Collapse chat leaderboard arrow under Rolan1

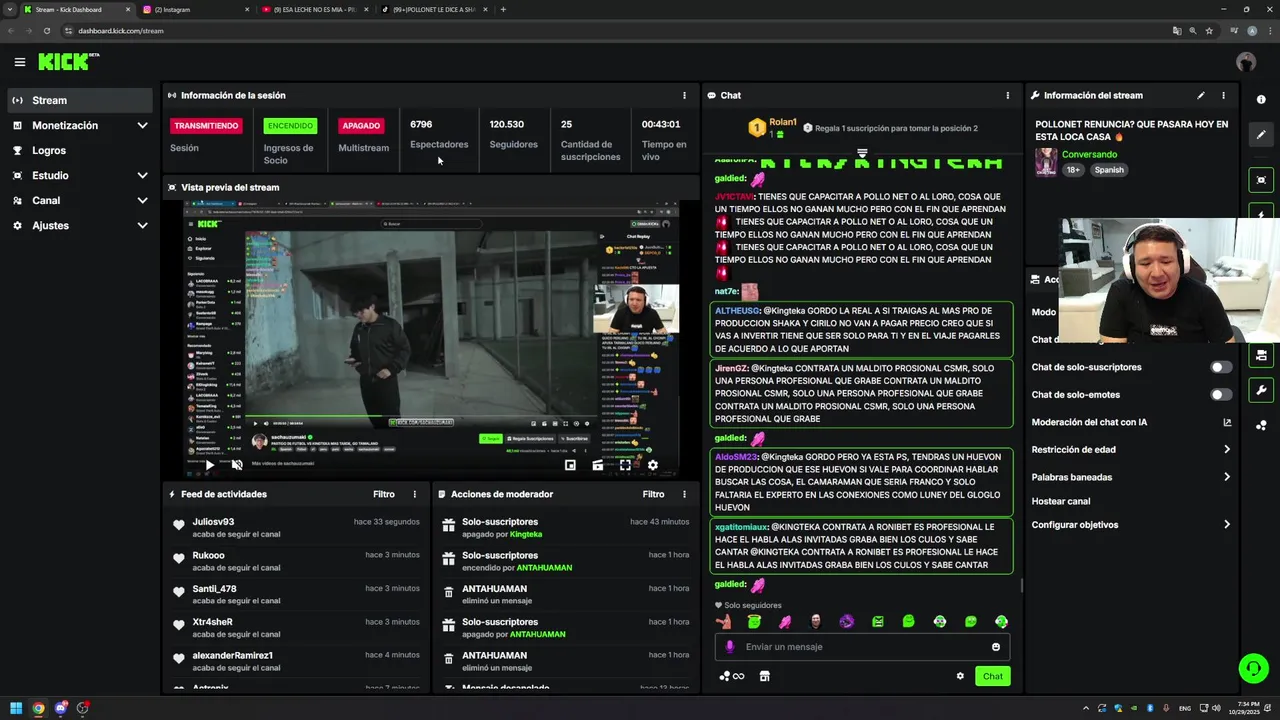pos(862,154)
